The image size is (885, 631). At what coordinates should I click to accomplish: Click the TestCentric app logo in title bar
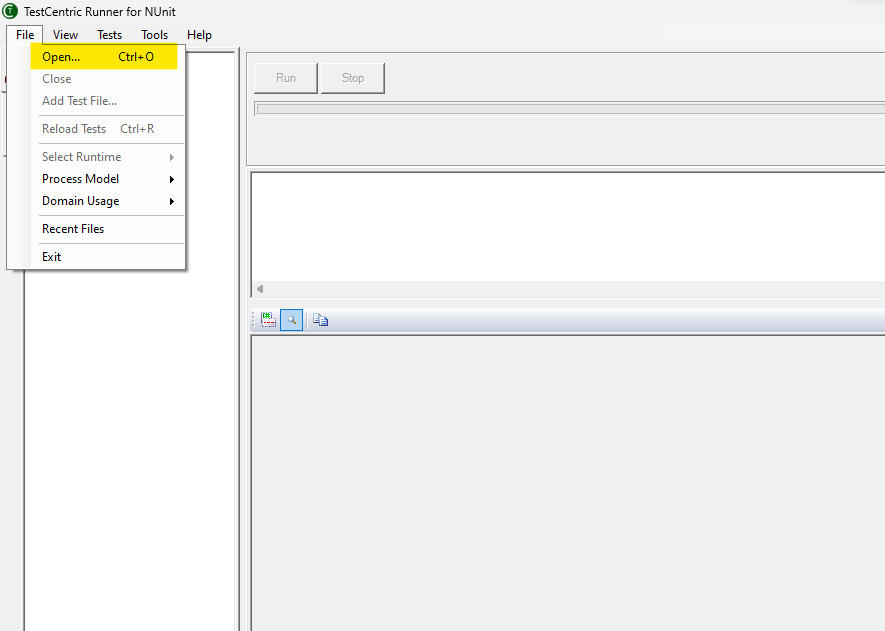pos(10,11)
